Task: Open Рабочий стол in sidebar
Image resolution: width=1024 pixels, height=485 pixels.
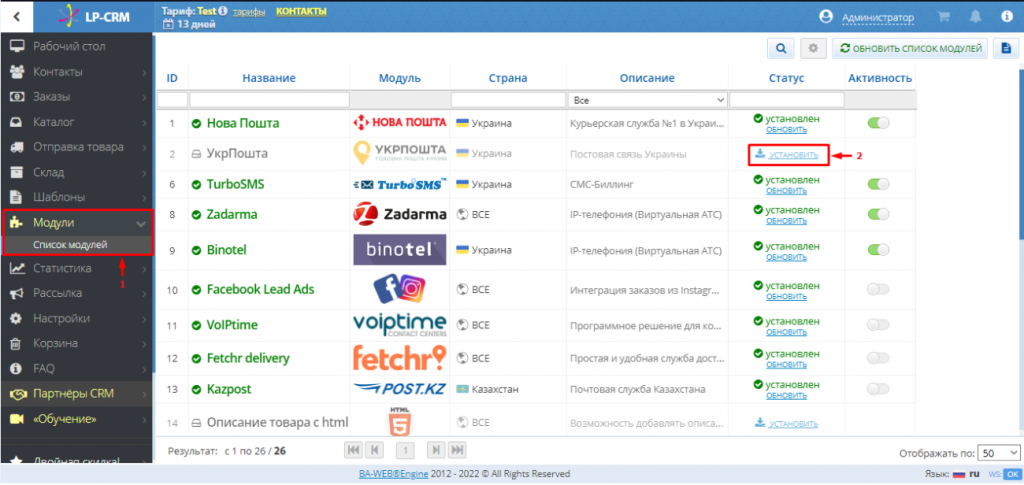Action: coord(76,46)
